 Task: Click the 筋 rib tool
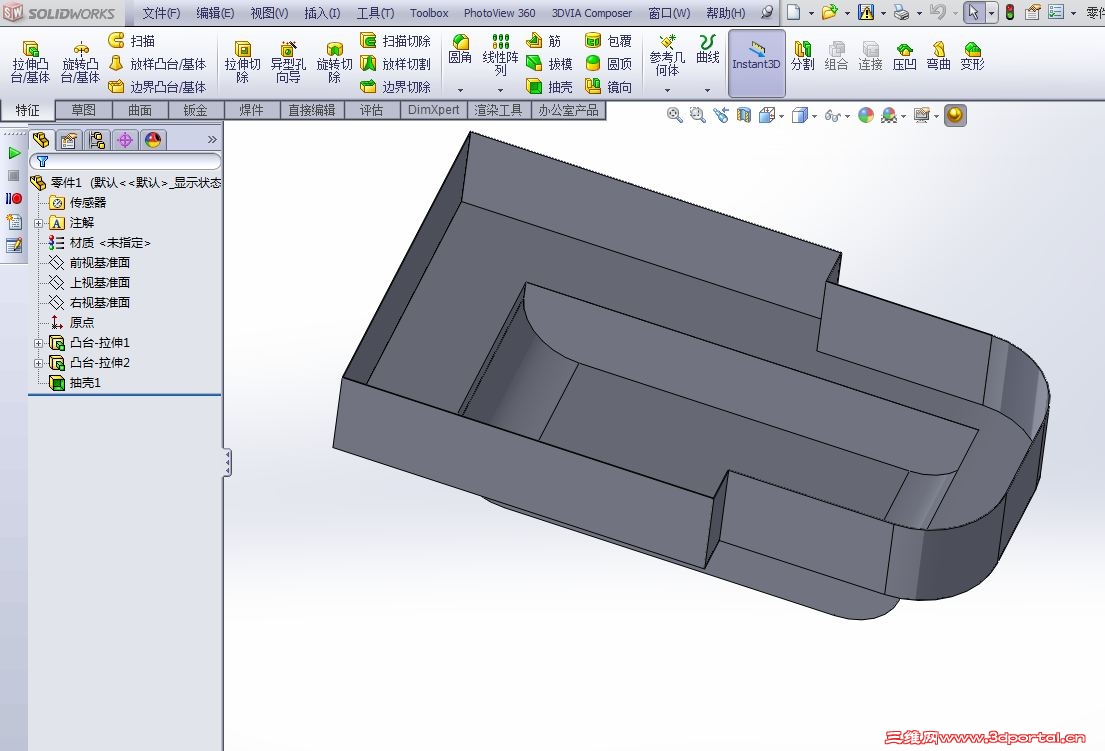click(x=544, y=41)
